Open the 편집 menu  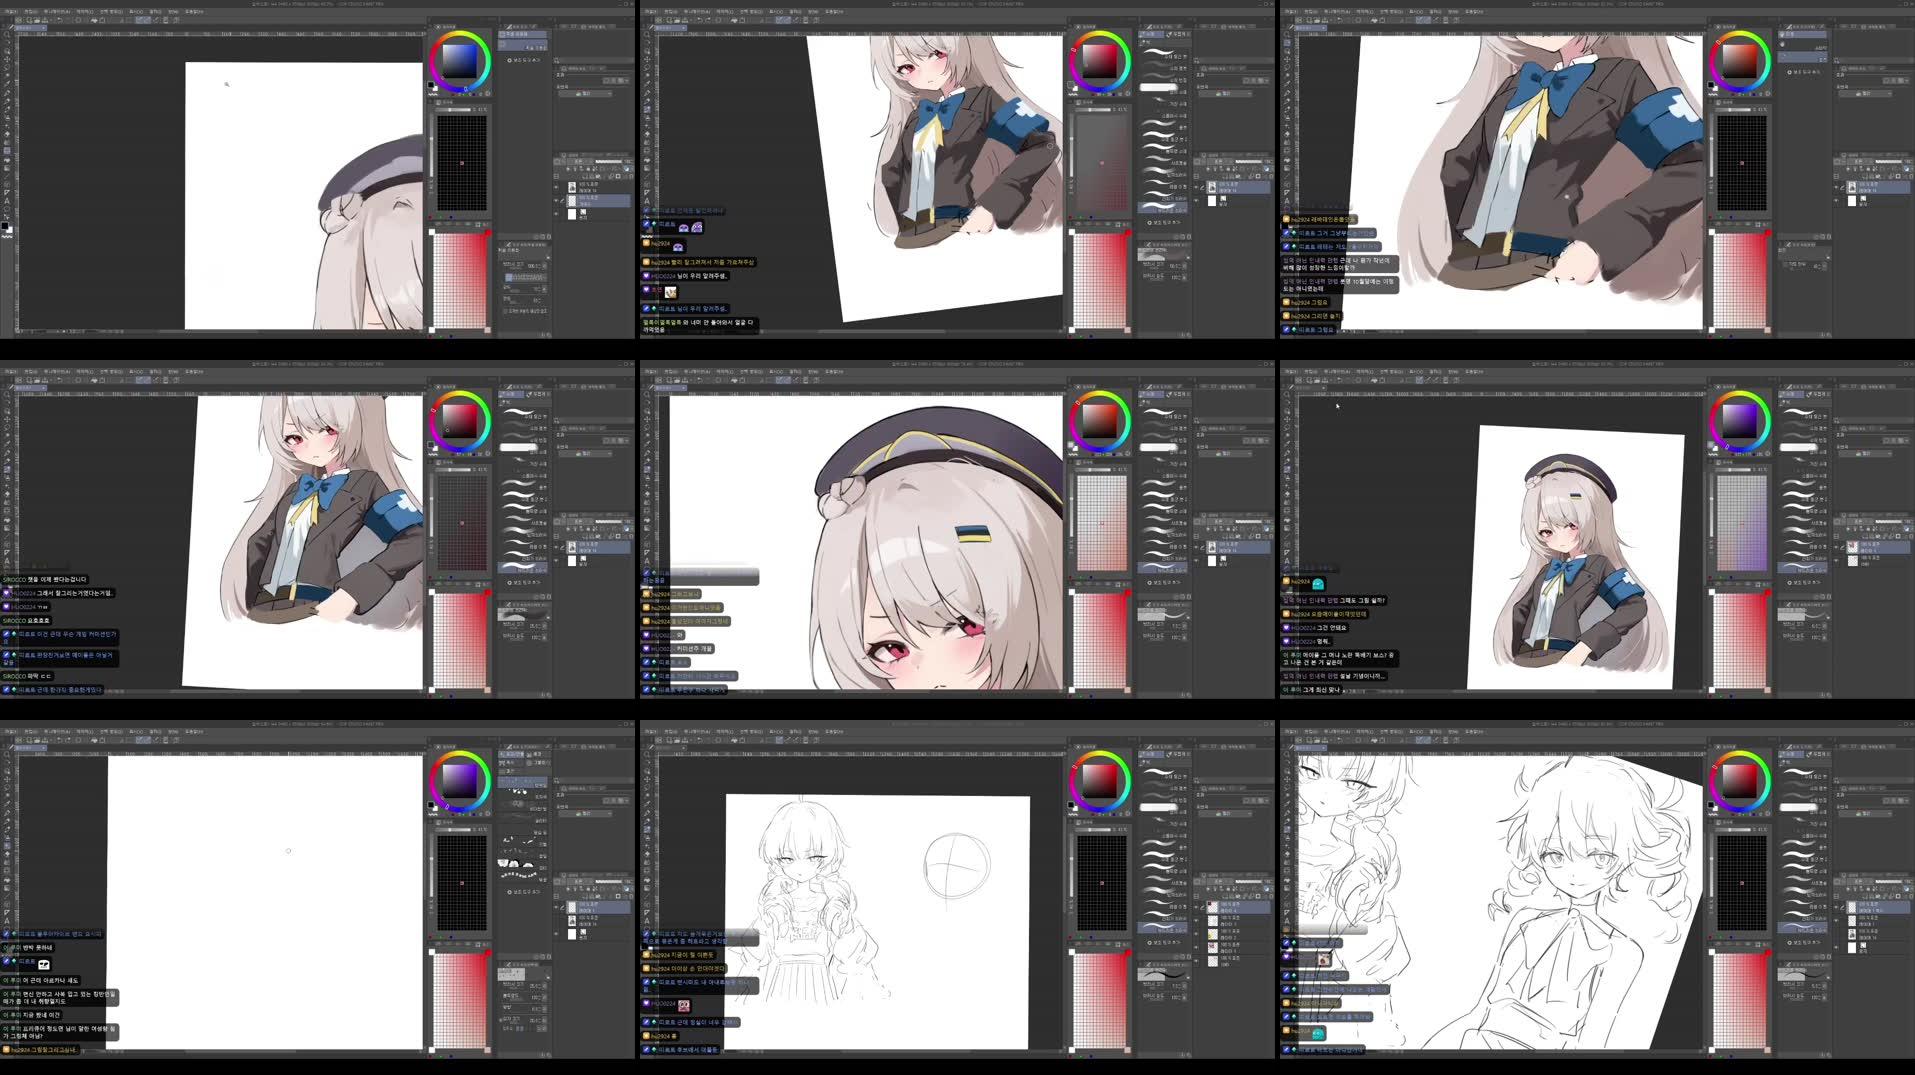(28, 10)
